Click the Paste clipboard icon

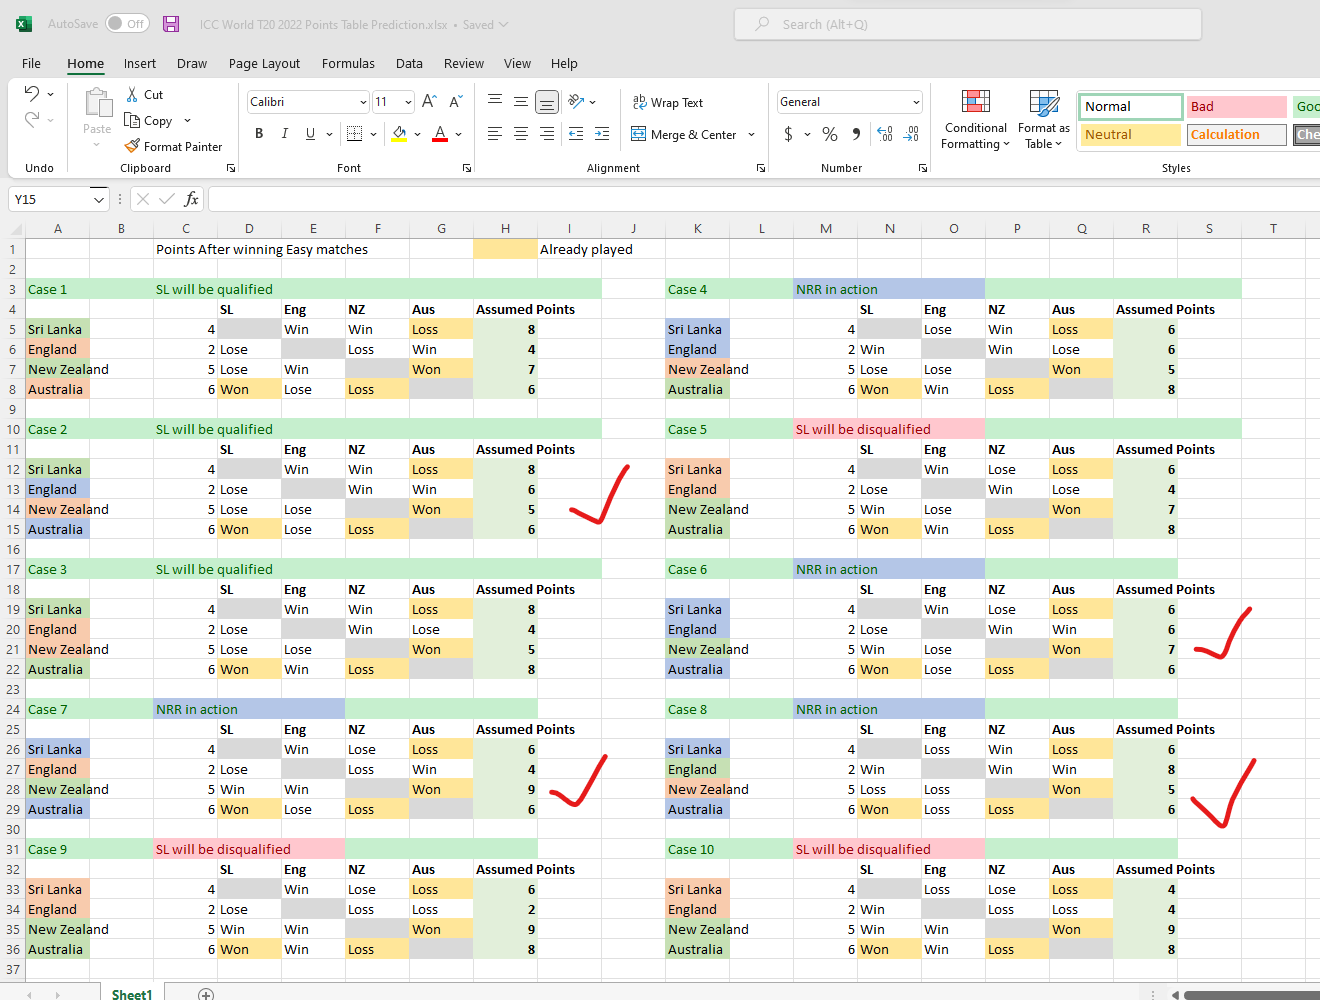pyautogui.click(x=97, y=103)
